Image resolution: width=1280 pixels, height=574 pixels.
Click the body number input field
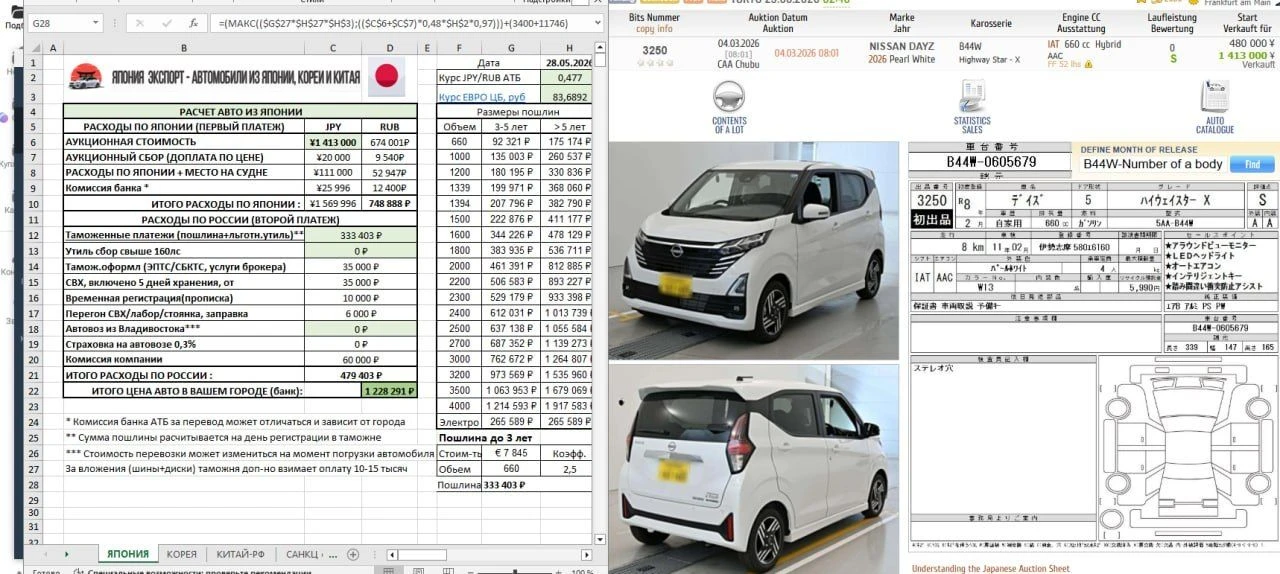tap(1153, 164)
